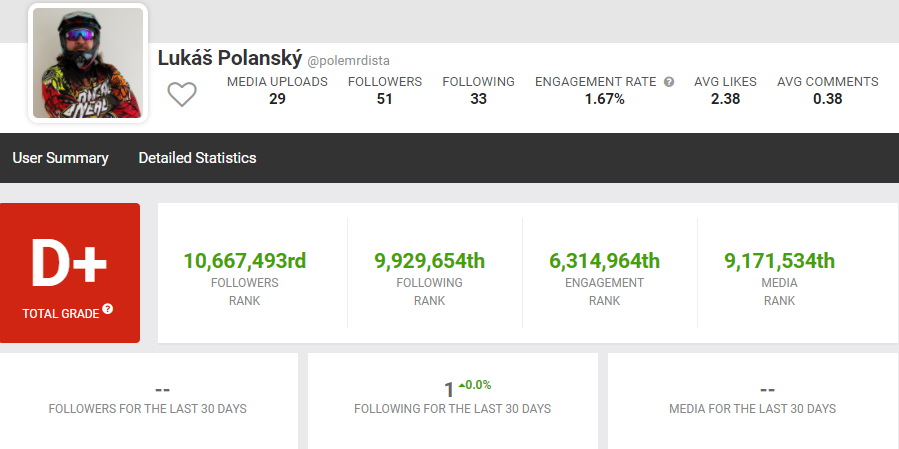Click Media For The Last 30 Days label
The width and height of the screenshot is (899, 449).
click(752, 409)
